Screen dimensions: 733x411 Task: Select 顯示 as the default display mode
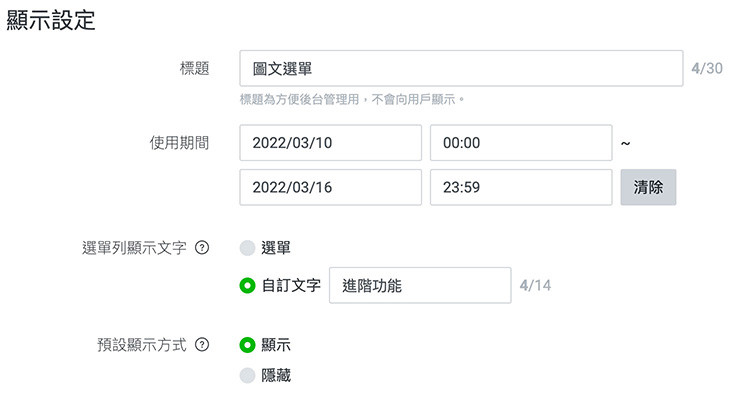coord(248,345)
